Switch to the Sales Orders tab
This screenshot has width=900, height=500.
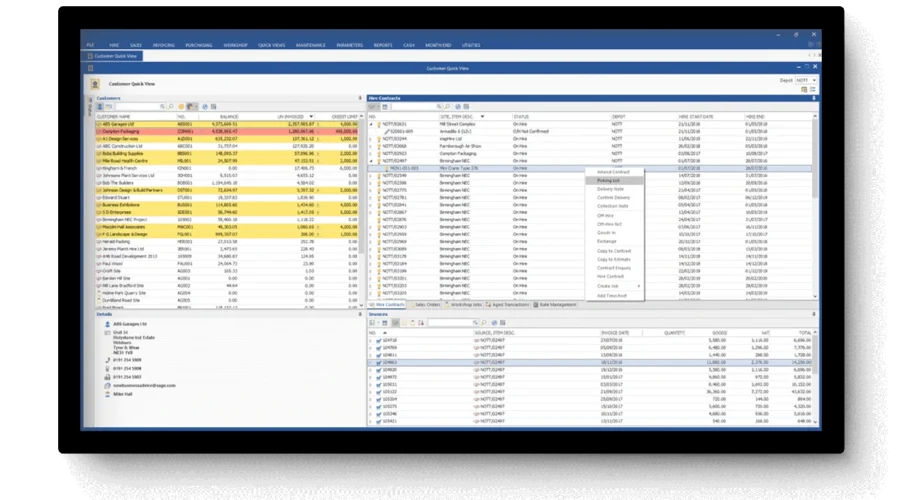(x=427, y=303)
